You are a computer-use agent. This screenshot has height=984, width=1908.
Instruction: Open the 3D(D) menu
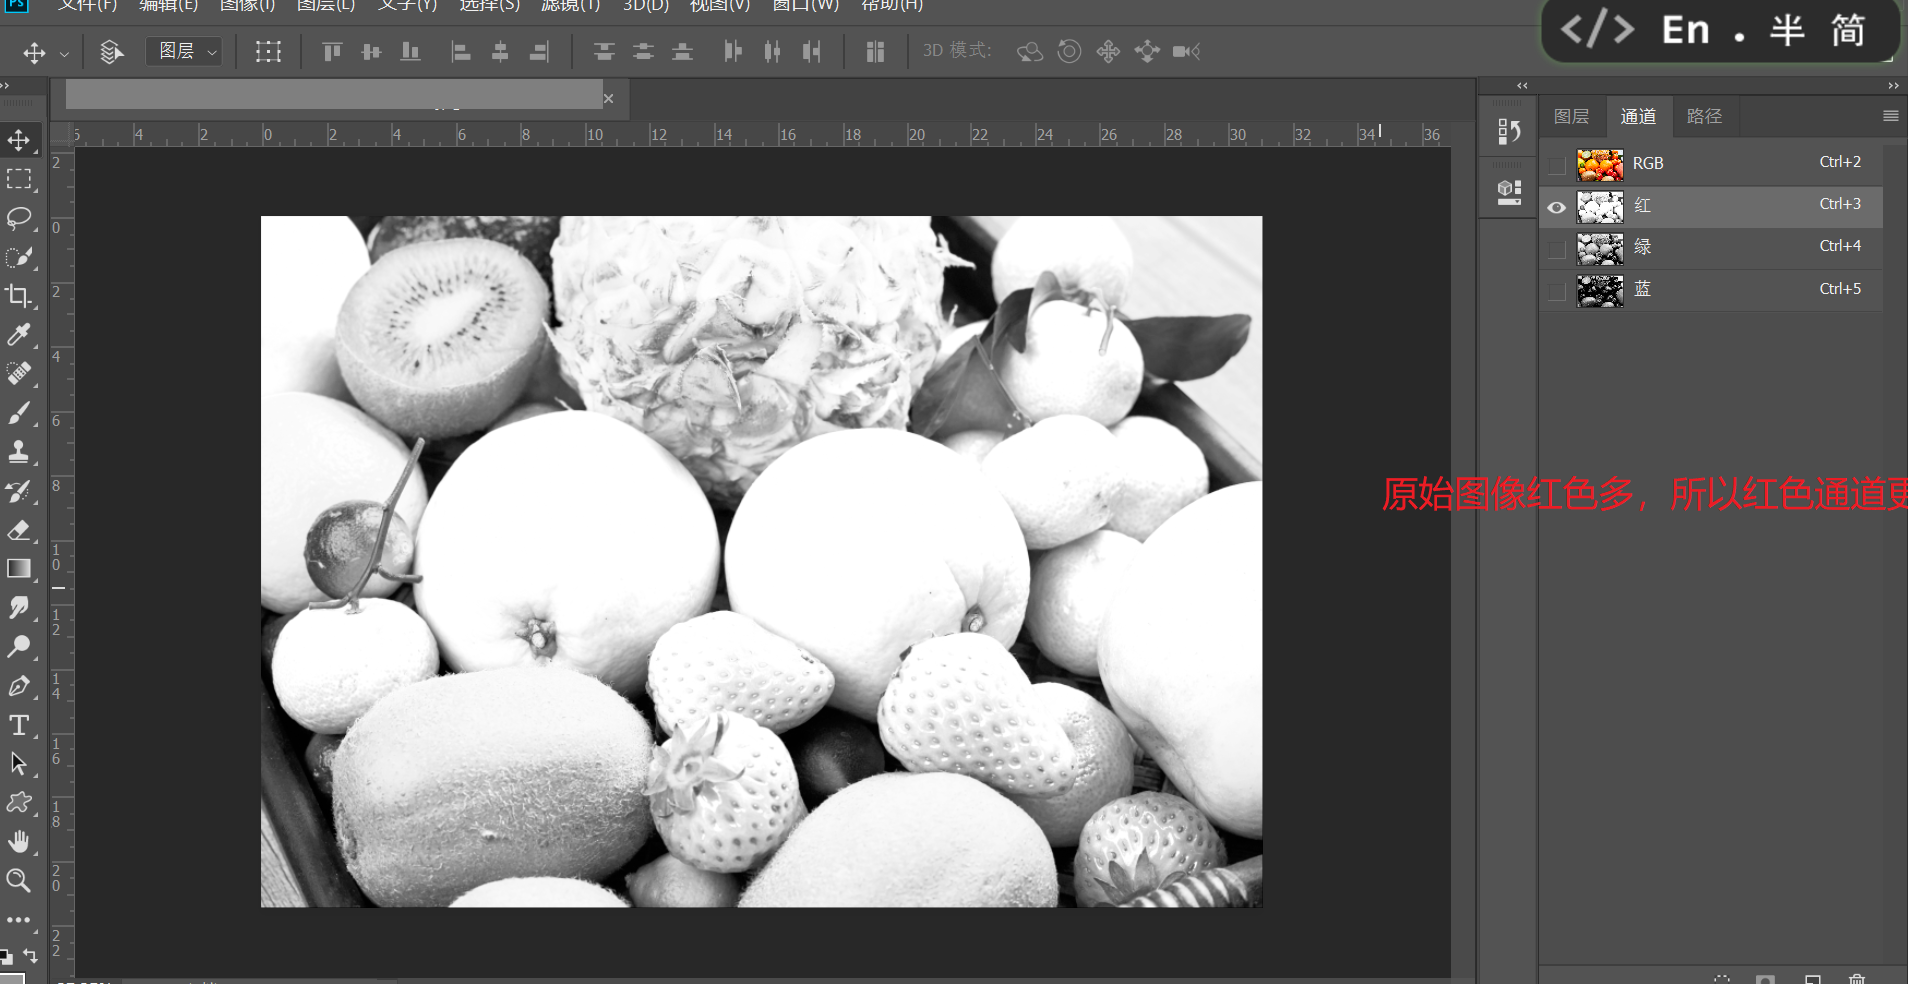click(x=646, y=6)
